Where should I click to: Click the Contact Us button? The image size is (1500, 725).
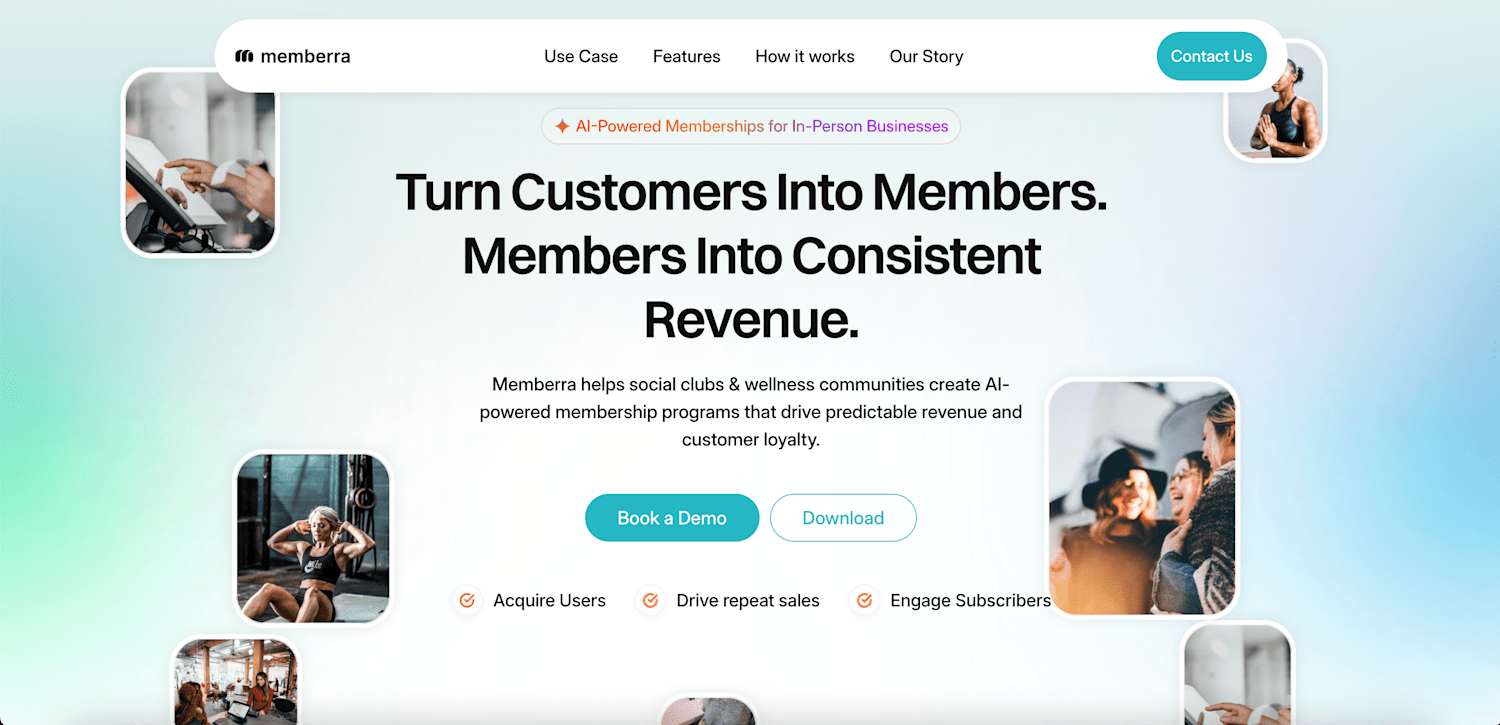[x=1211, y=56]
